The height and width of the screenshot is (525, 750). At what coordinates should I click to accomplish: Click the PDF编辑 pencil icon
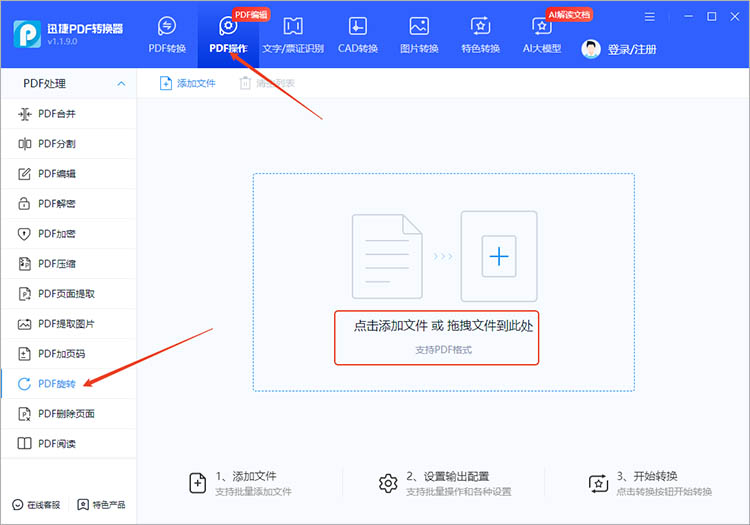(x=24, y=174)
